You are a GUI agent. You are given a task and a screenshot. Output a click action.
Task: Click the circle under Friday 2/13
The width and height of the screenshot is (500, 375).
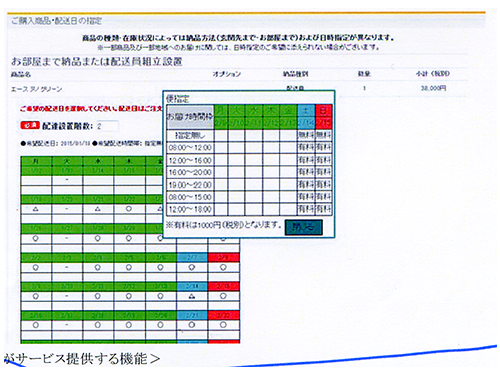[x=160, y=296]
